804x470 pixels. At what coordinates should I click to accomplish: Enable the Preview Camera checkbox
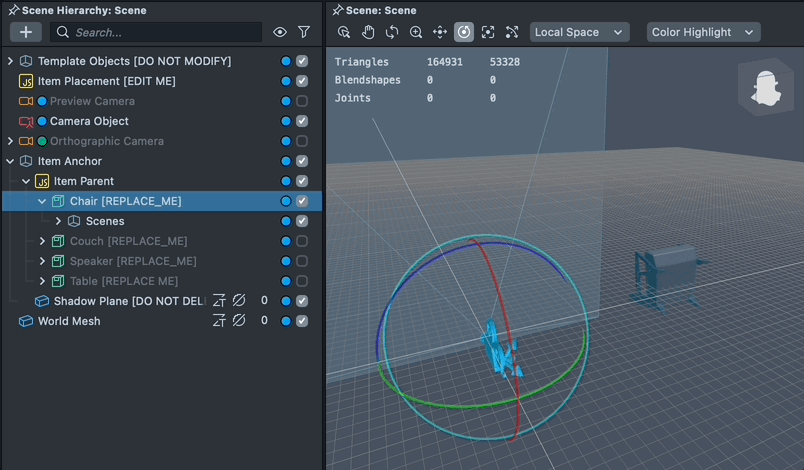(302, 101)
